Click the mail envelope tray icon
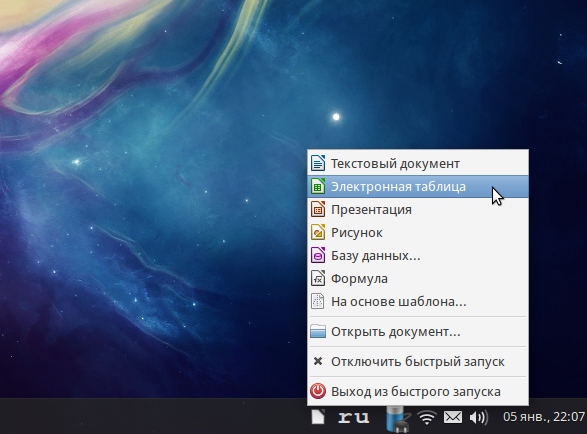This screenshot has height=434, width=587. [x=453, y=417]
